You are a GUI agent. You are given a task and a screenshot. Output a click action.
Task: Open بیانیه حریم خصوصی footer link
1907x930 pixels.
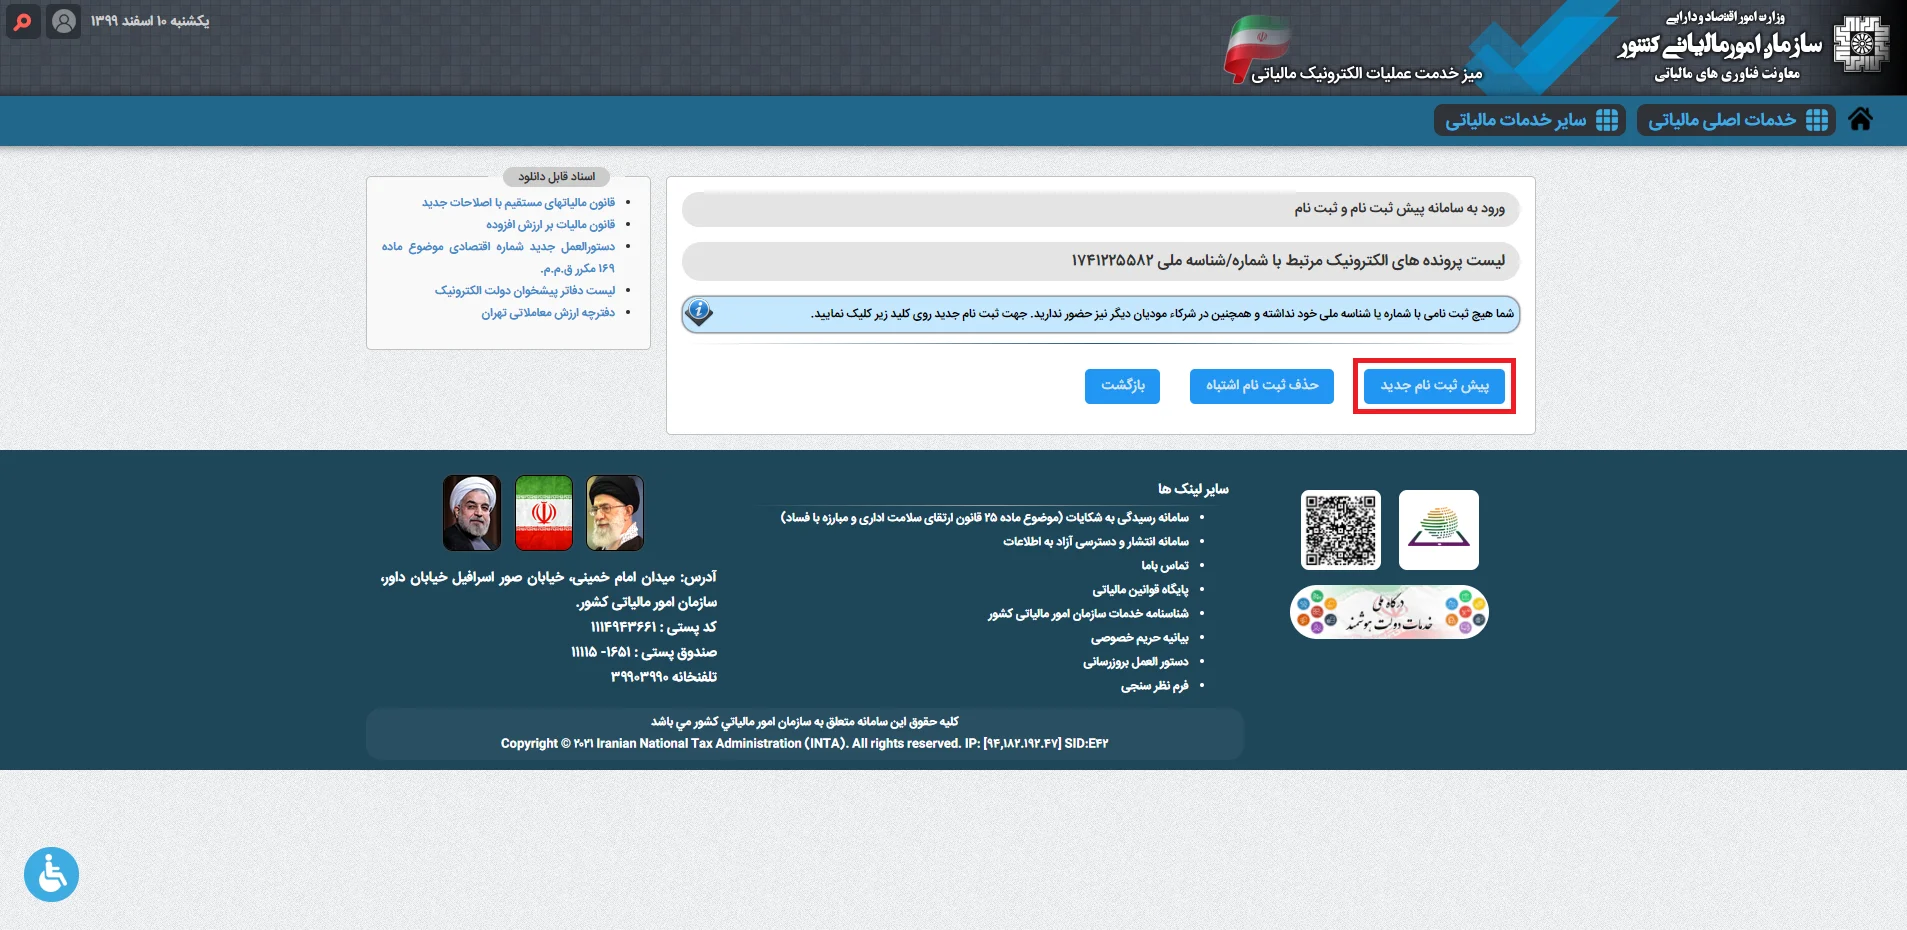1139,638
